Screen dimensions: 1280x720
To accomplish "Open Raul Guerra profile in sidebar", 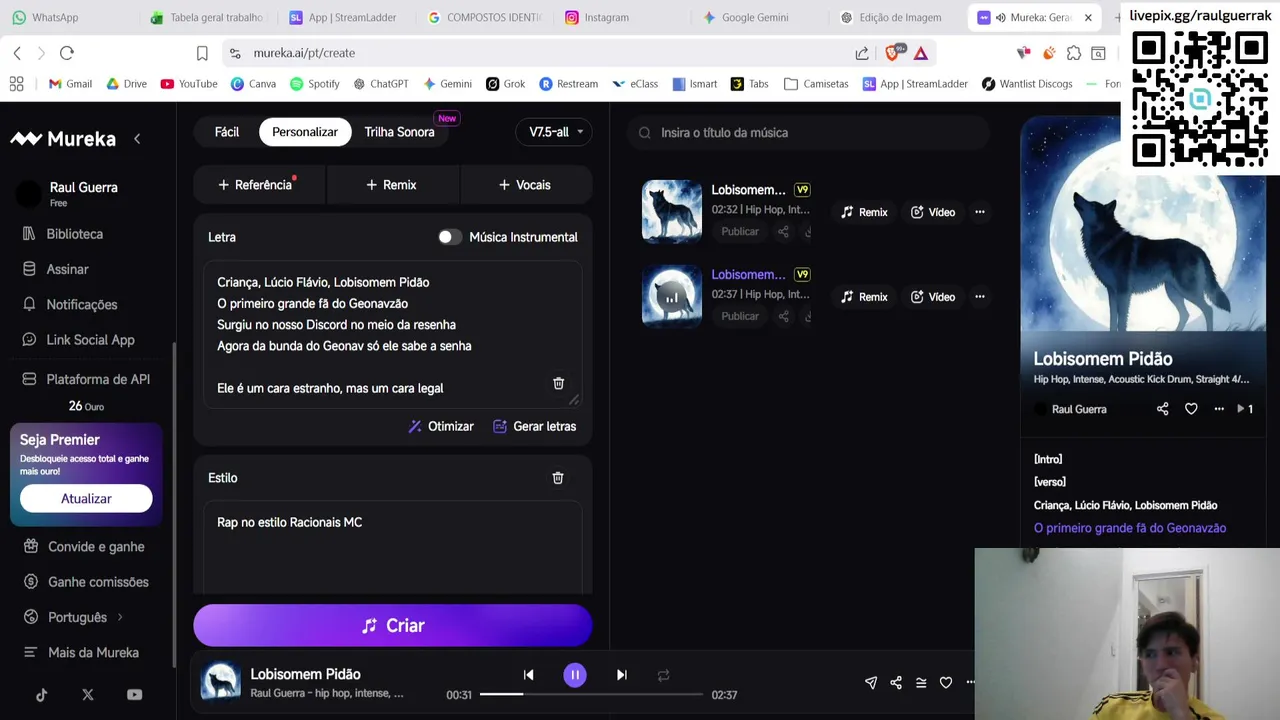I will point(68,193).
